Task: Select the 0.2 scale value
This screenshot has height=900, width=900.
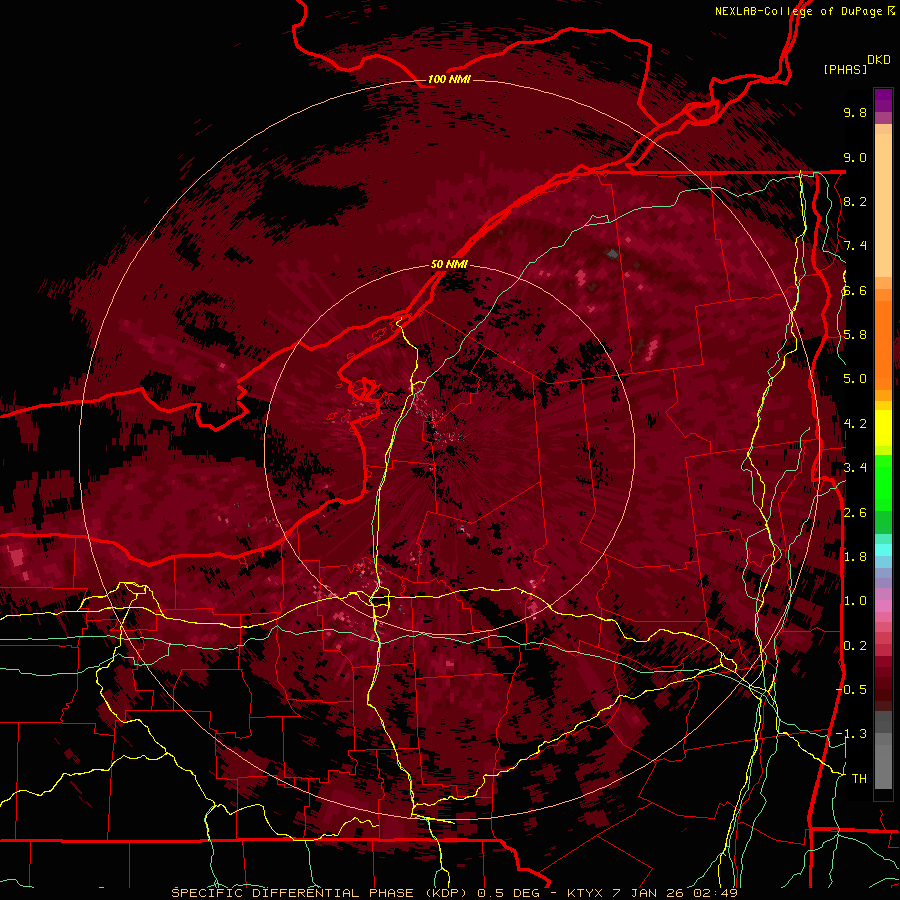Action: point(855,645)
